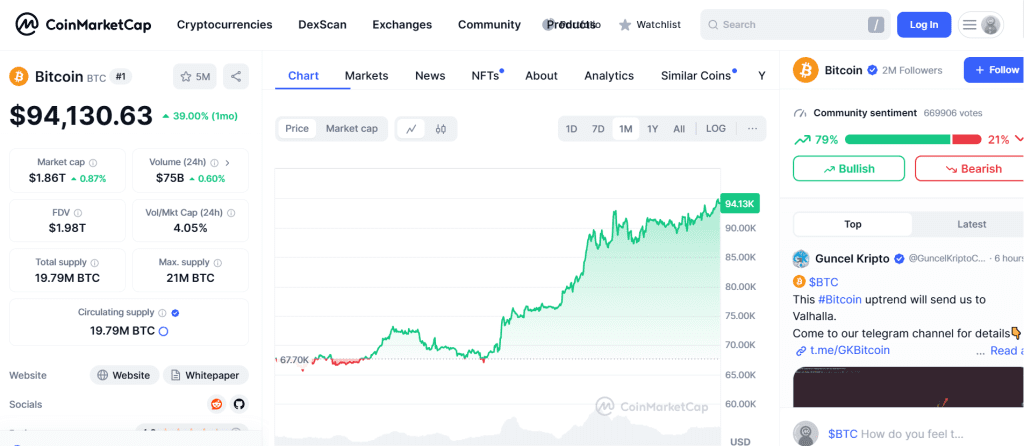Image resolution: width=1024 pixels, height=446 pixels.
Task: Open the GitHub social link
Action: [x=239, y=404]
